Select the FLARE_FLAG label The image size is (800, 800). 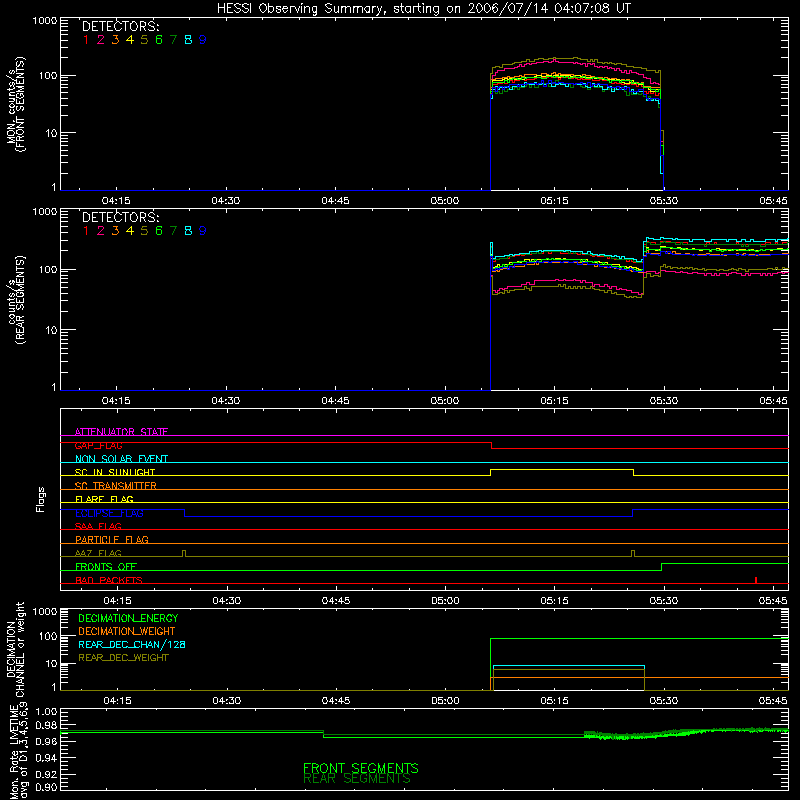click(x=104, y=499)
